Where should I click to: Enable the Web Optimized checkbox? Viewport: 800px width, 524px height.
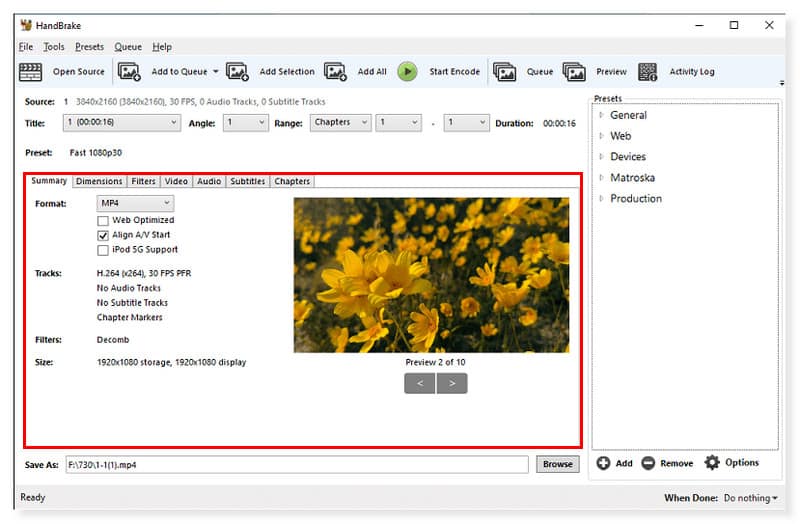click(103, 220)
